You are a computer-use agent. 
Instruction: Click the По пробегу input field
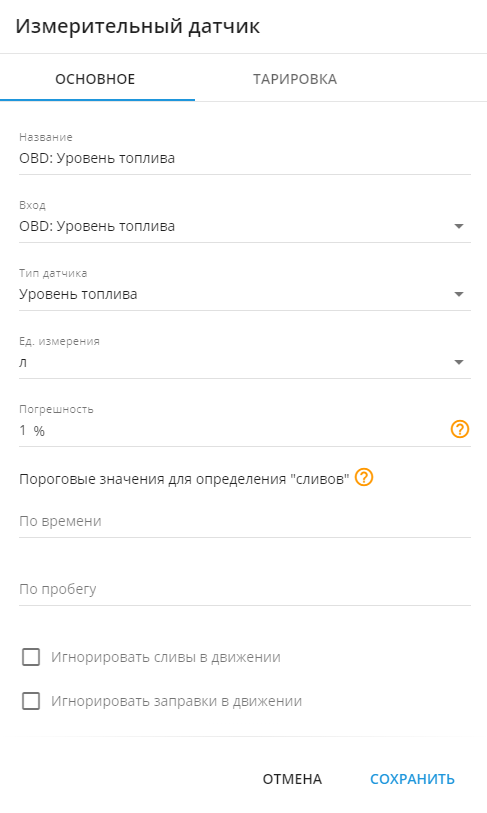tap(245, 589)
